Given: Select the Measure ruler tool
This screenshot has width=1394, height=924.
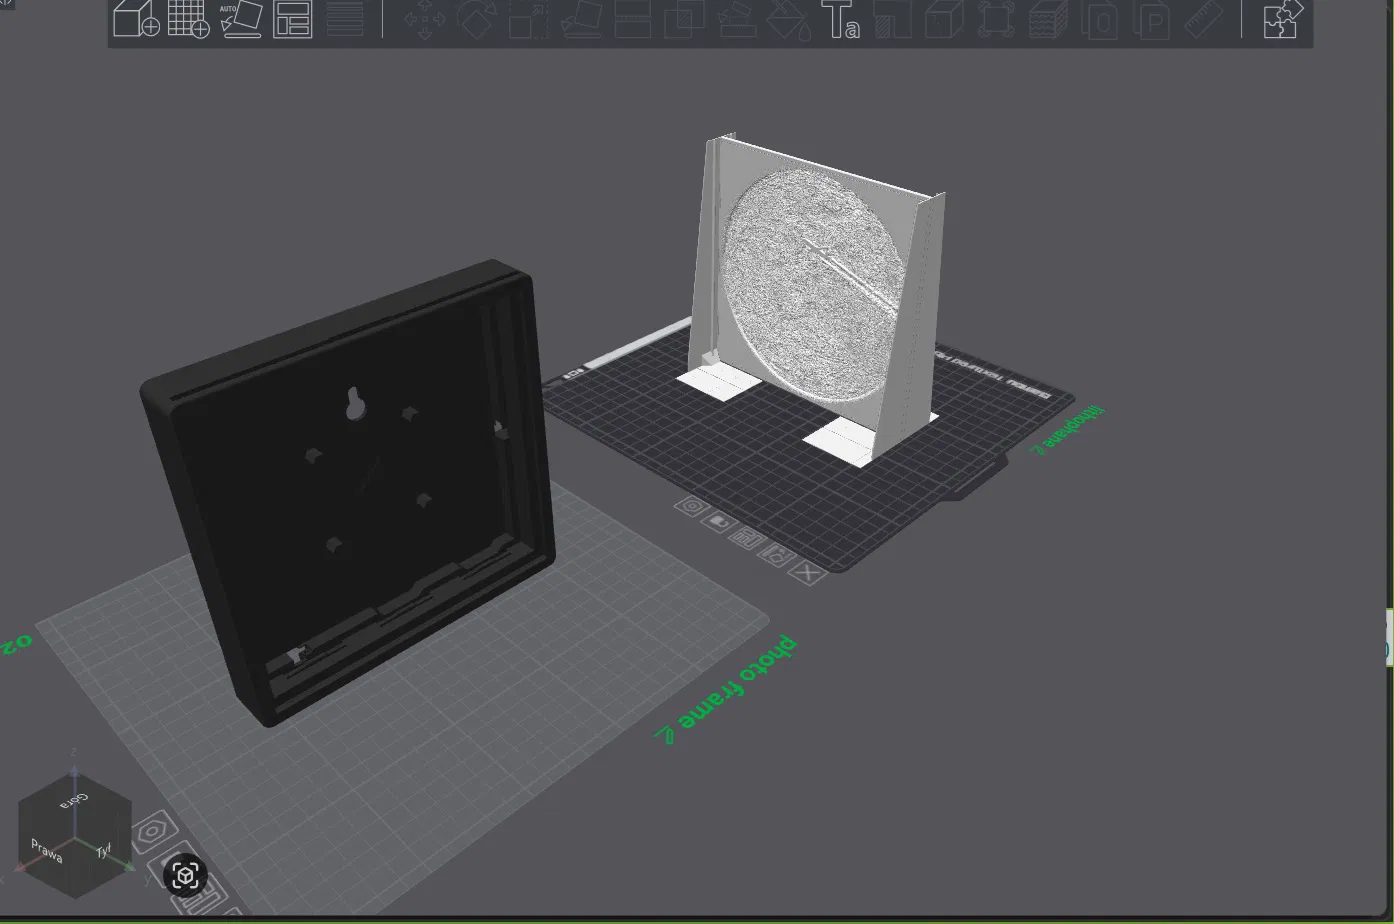Looking at the screenshot, I should [1205, 18].
